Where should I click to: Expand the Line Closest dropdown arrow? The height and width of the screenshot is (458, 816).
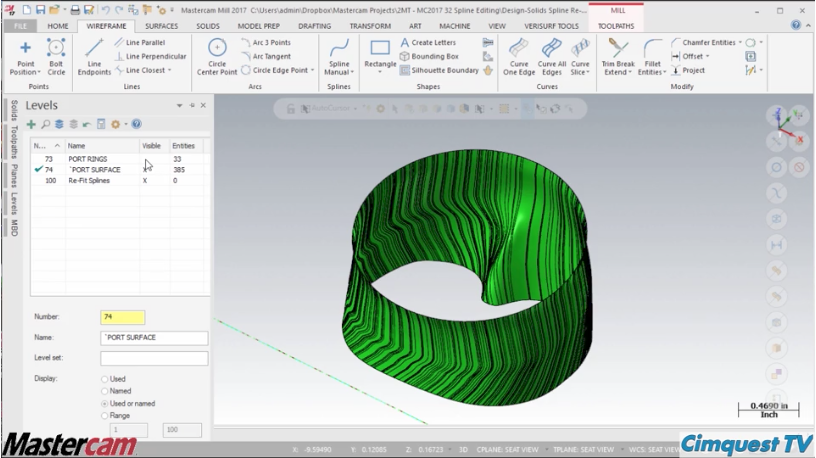pos(170,70)
